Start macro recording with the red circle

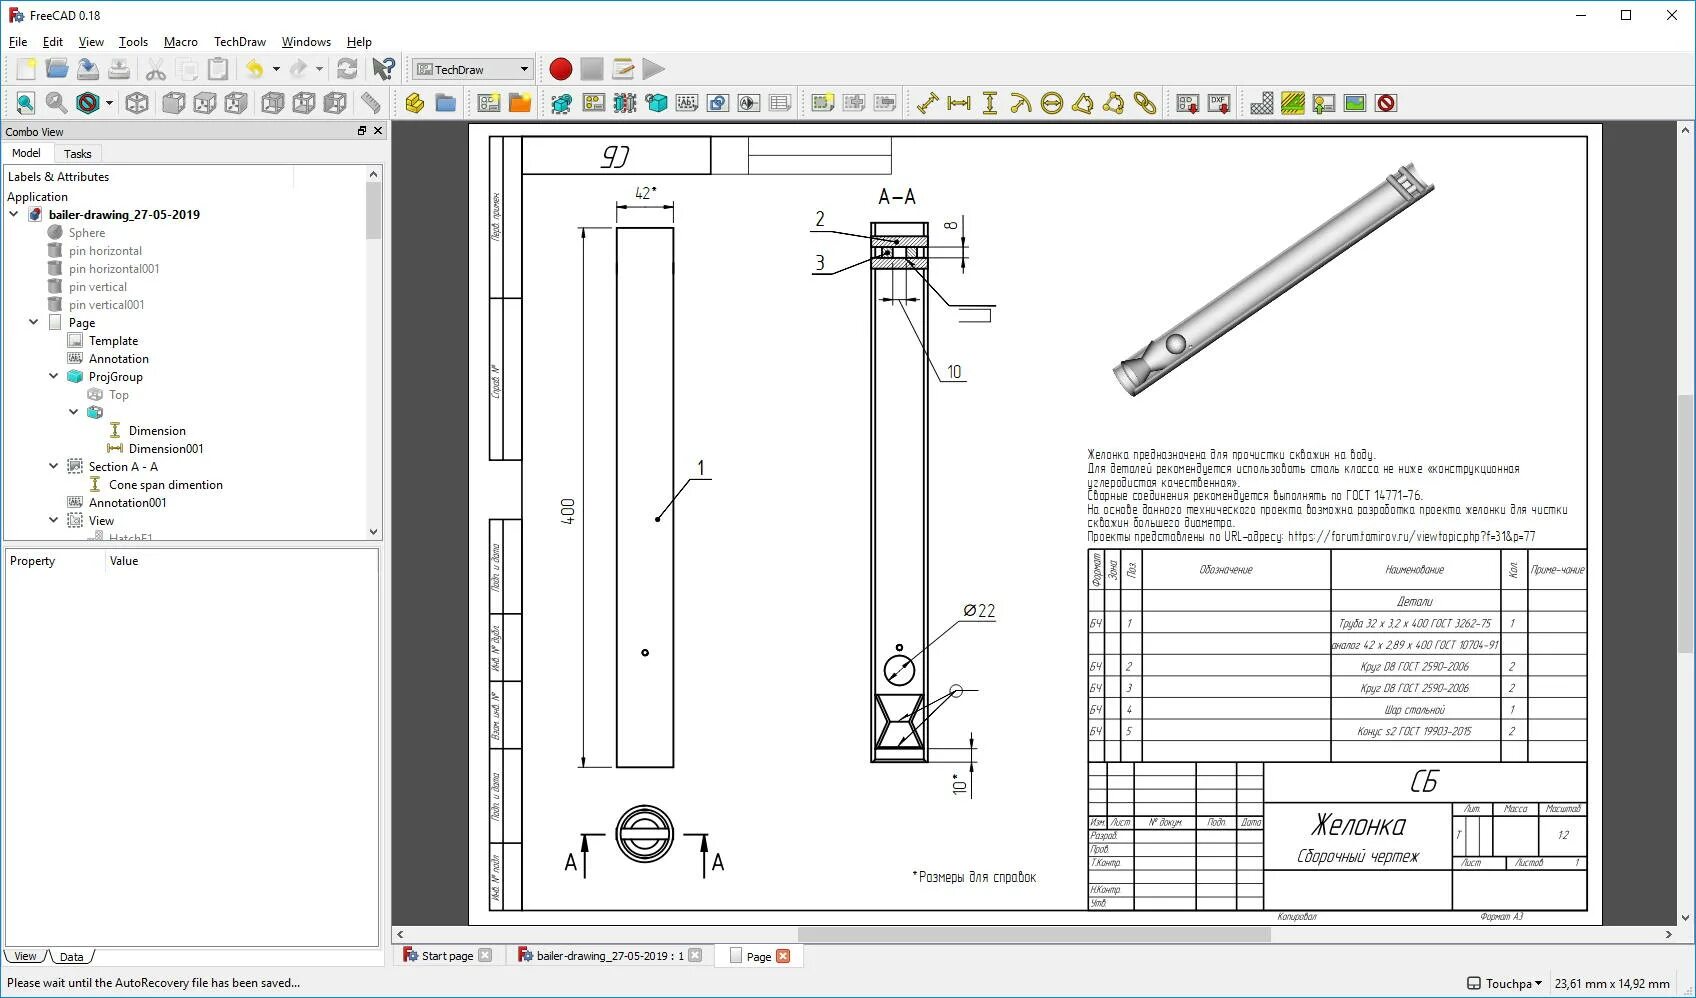coord(560,69)
